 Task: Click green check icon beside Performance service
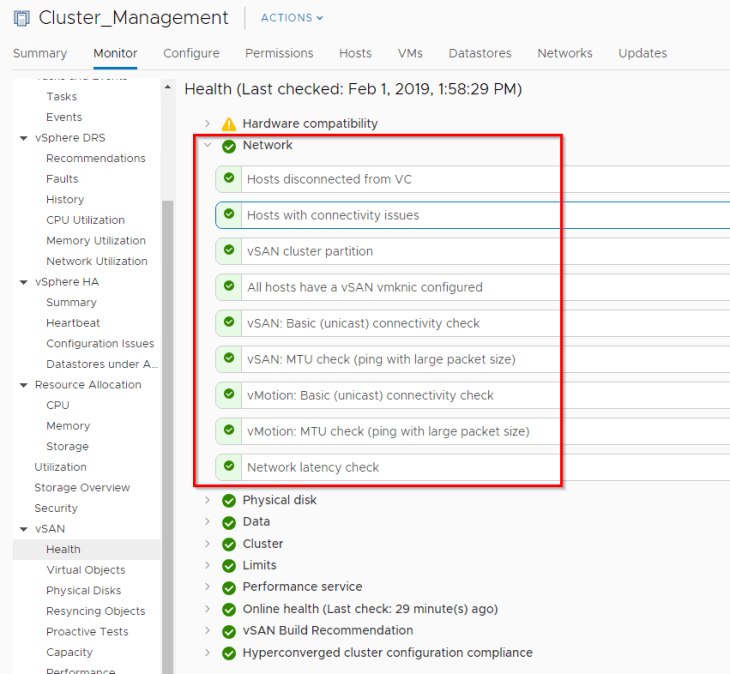click(229, 587)
